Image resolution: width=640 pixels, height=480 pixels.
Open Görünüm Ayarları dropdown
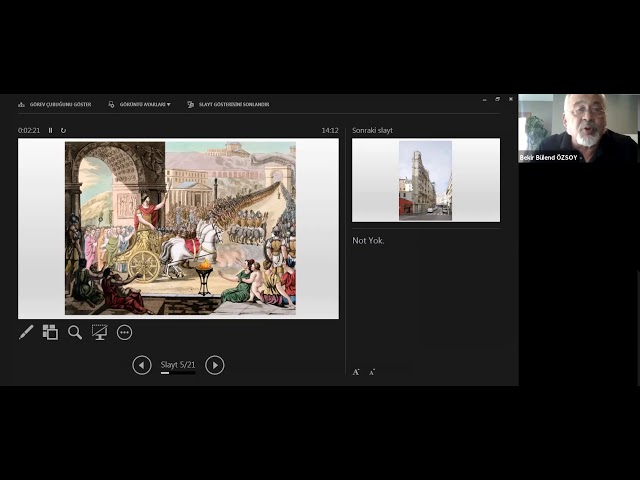tap(140, 104)
